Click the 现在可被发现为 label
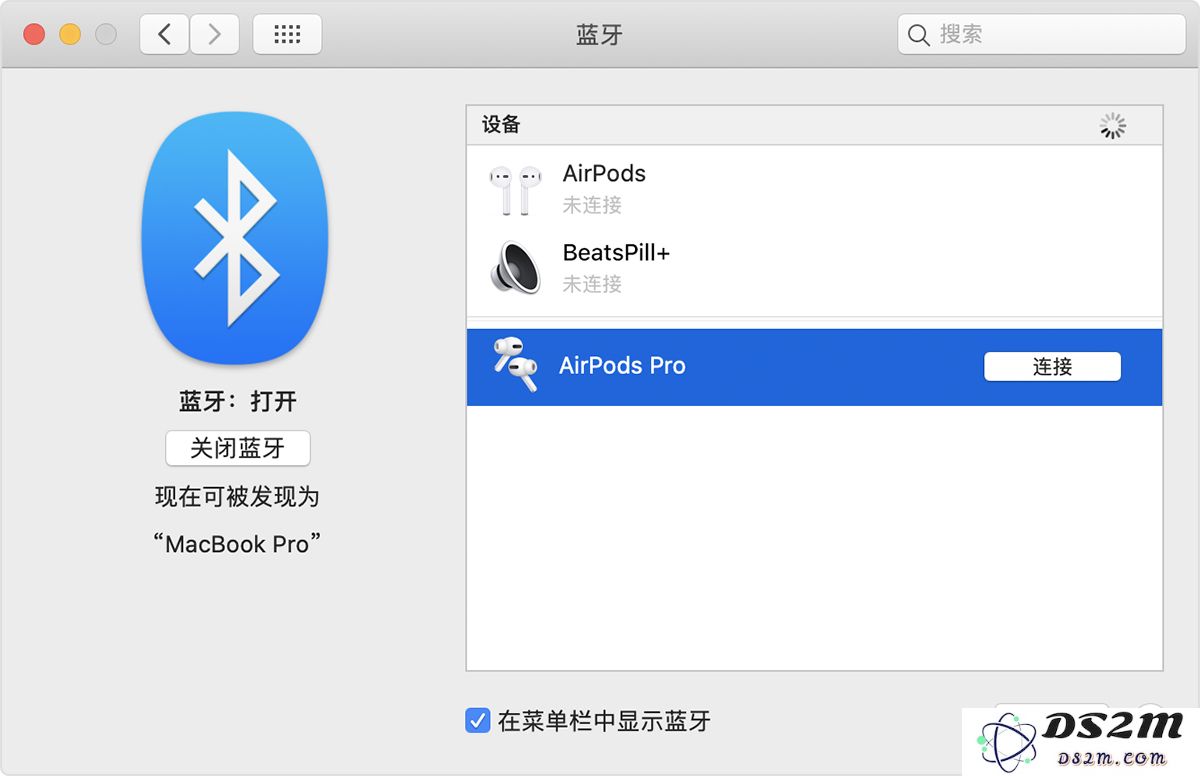 pos(238,496)
